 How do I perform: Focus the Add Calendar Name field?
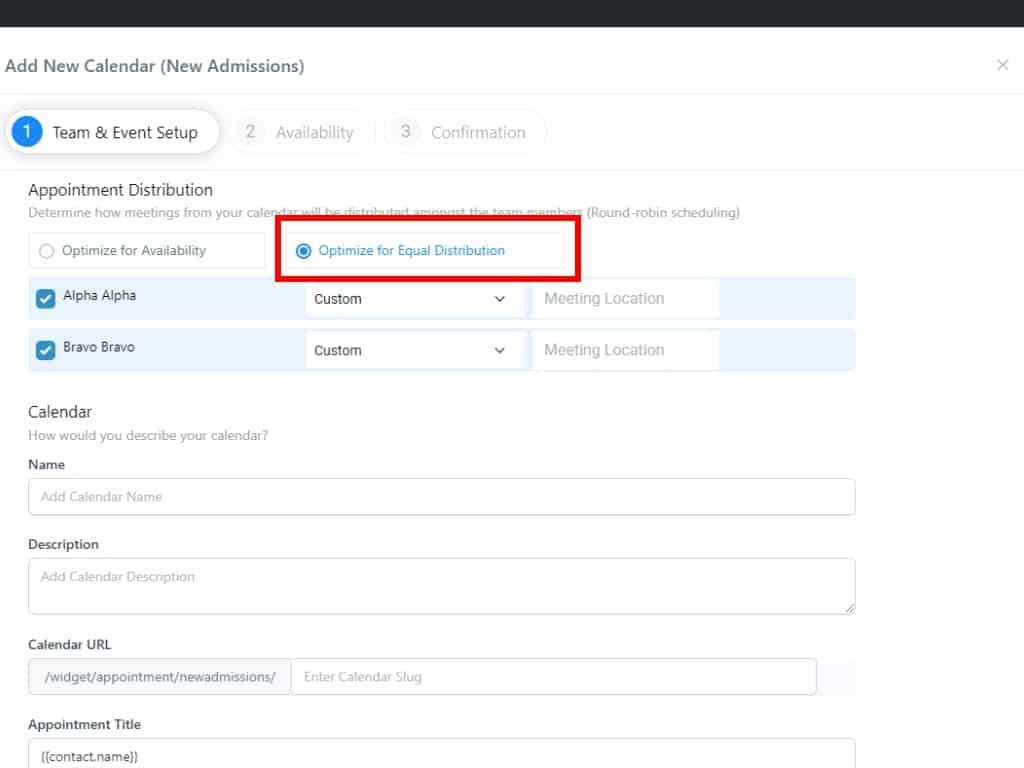coord(441,497)
